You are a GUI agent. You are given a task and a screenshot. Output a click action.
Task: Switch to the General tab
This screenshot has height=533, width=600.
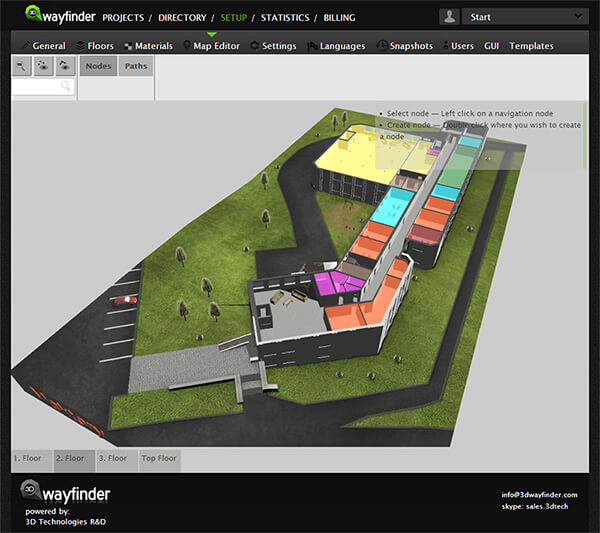[x=49, y=46]
